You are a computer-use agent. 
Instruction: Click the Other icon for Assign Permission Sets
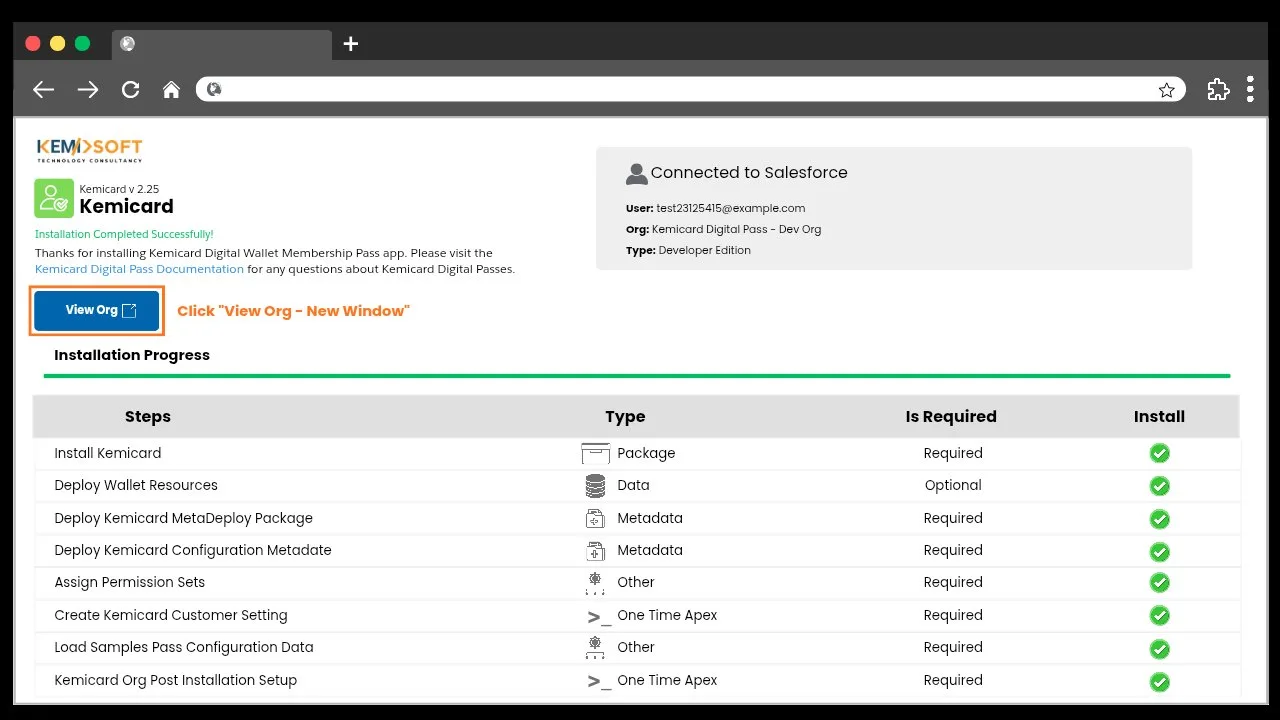(x=595, y=583)
